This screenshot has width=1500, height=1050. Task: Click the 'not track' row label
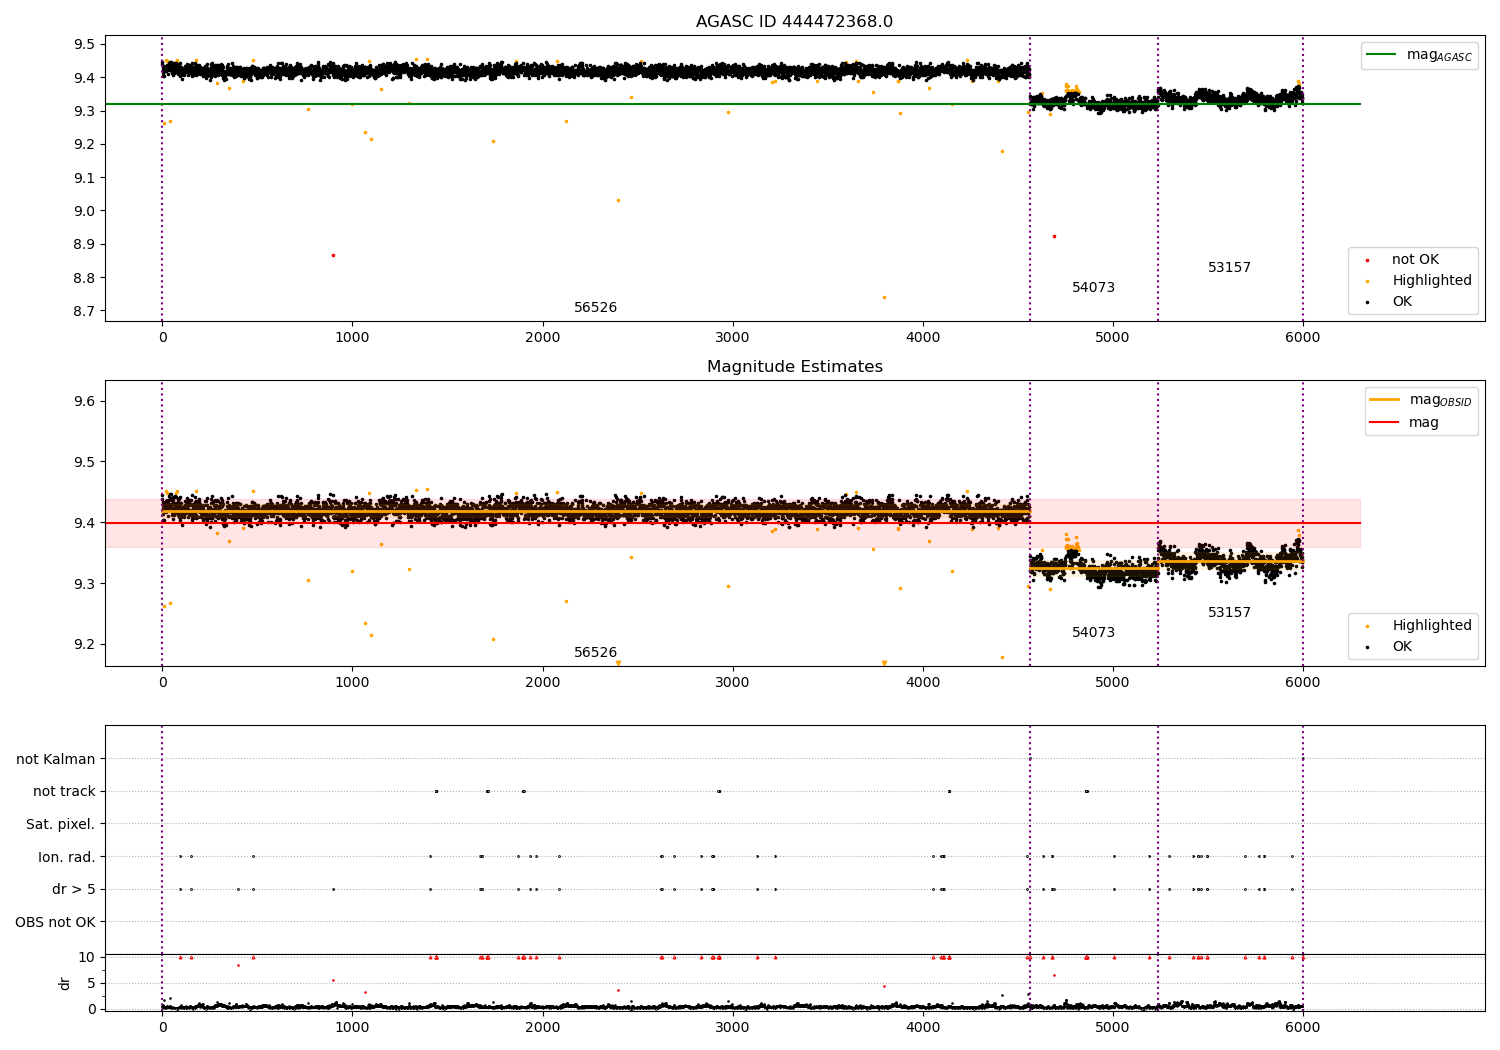64,792
